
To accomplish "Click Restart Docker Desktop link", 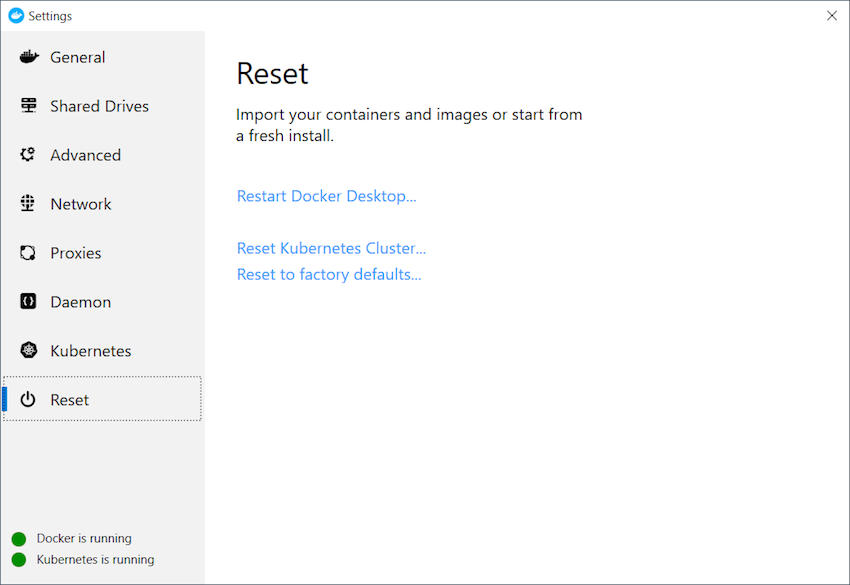I will coord(326,196).
